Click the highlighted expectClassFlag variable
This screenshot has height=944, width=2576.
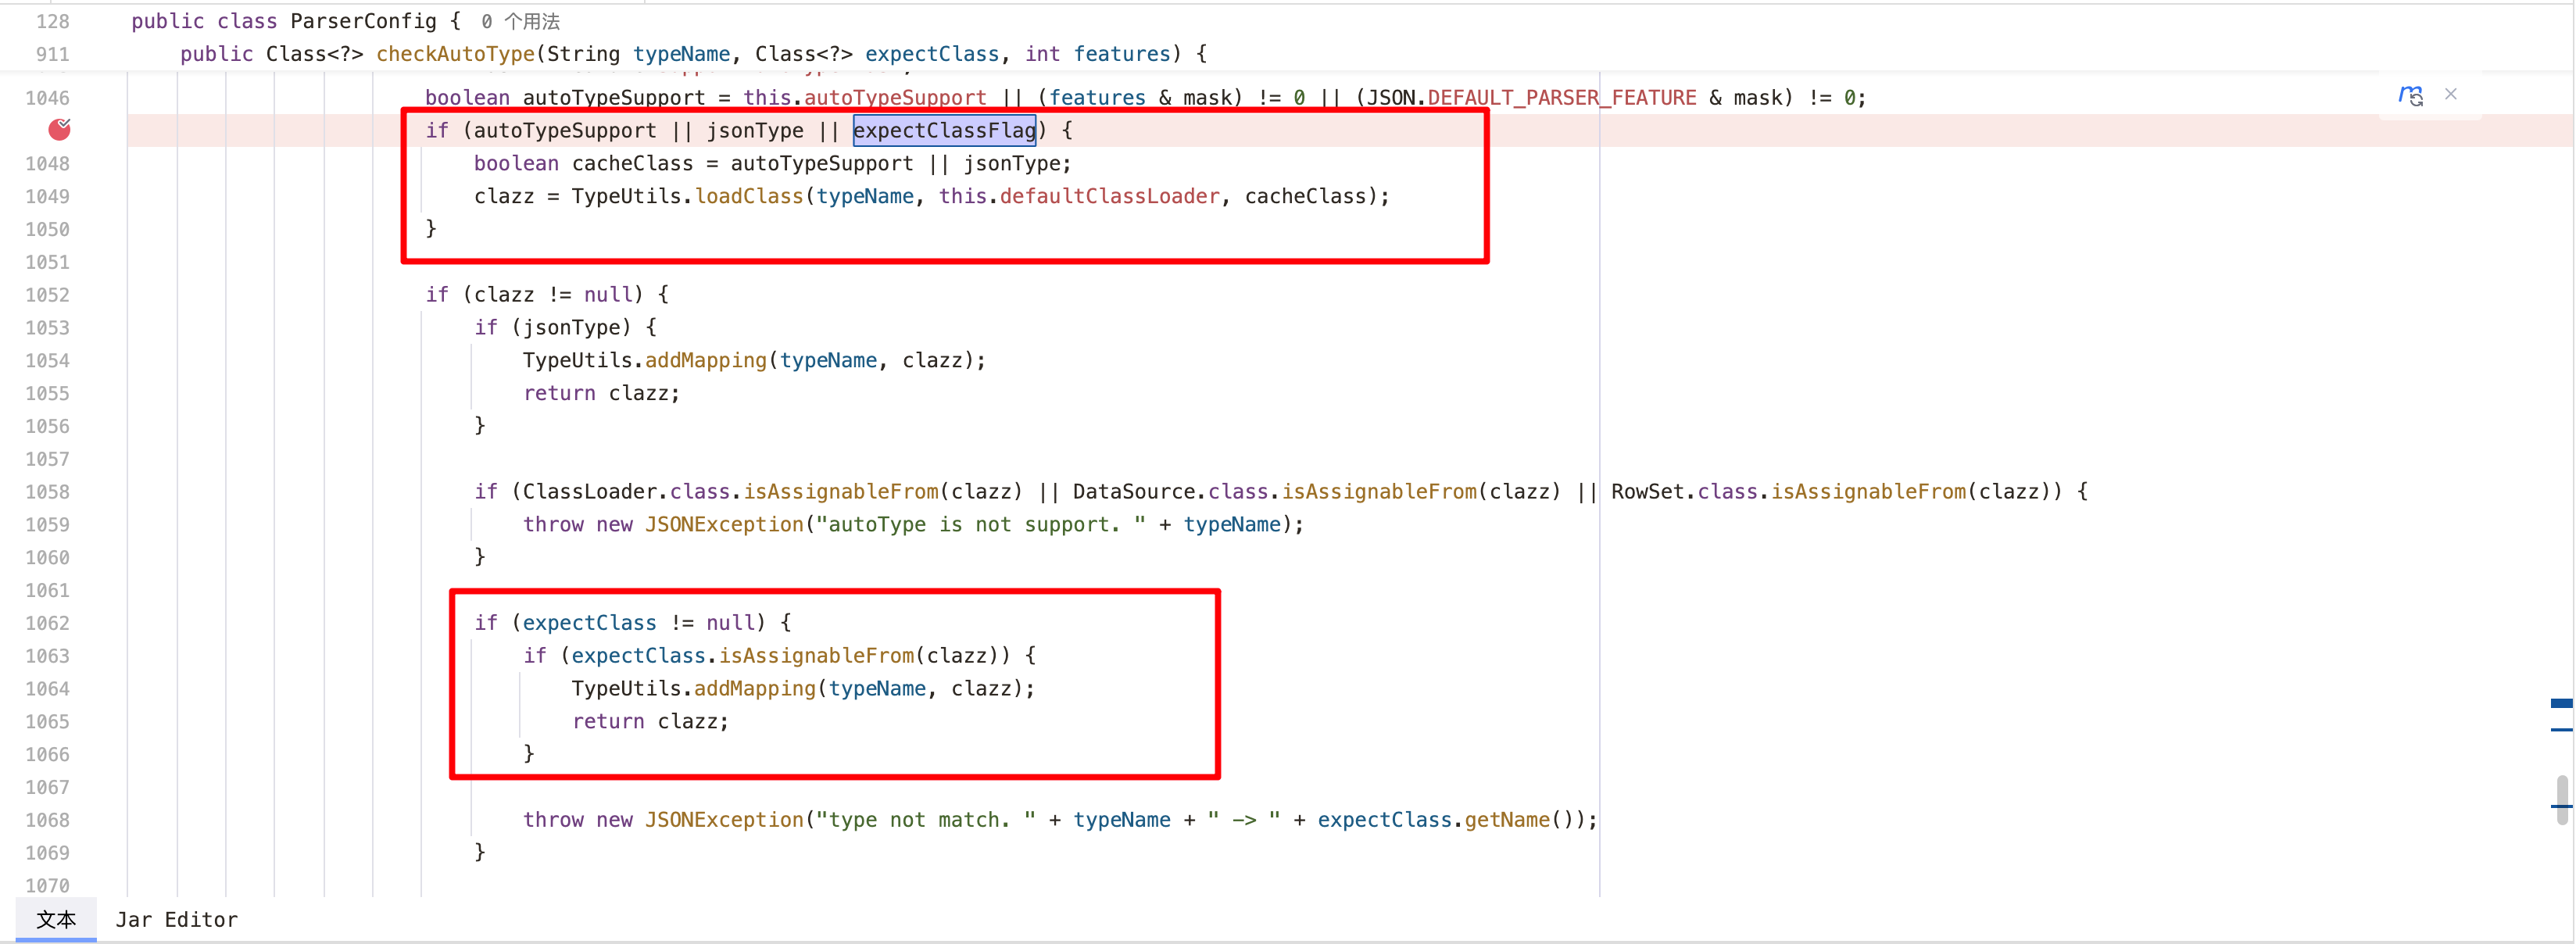click(x=943, y=130)
